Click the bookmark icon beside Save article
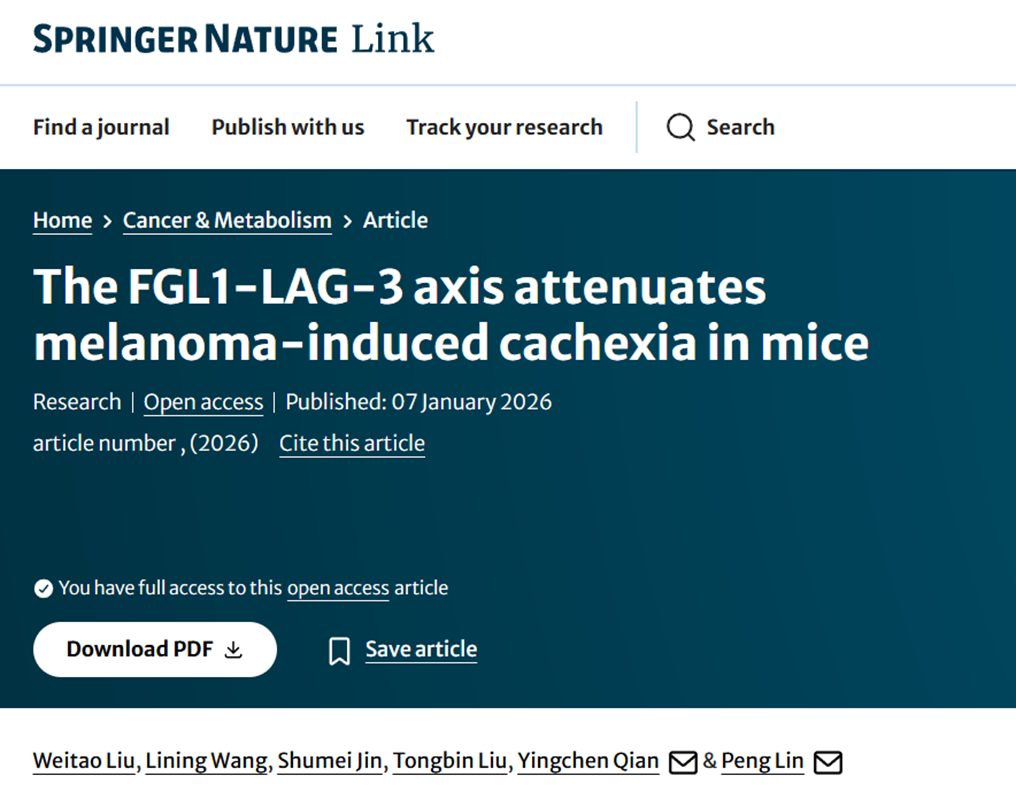Viewport: 1016px width, 807px height. (339, 651)
